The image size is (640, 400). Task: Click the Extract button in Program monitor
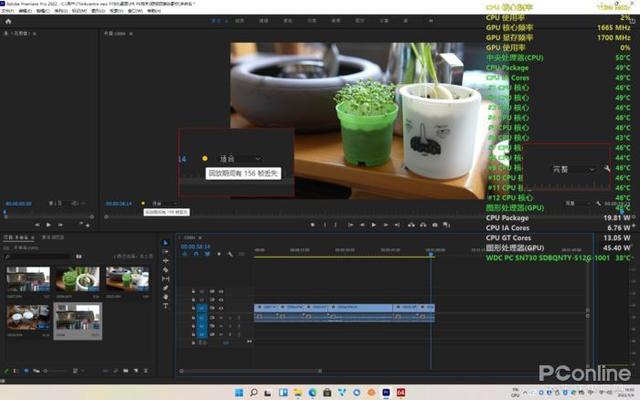(423, 225)
